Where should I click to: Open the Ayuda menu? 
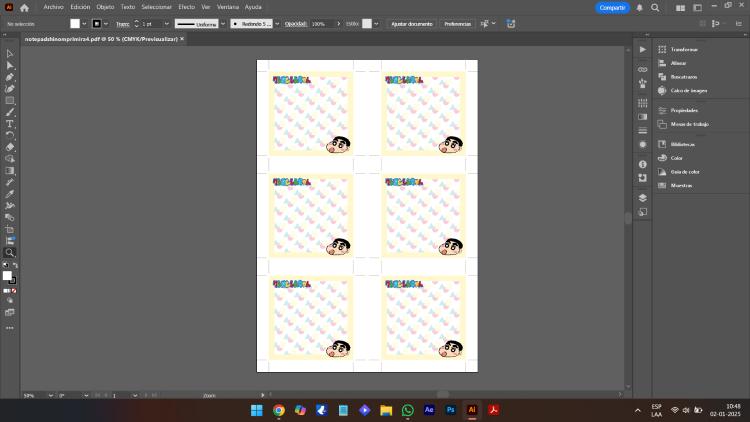(253, 7)
